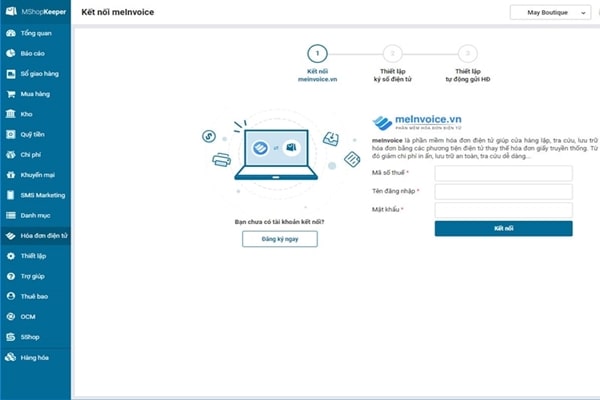Open the Báo cáo menu item
This screenshot has width=600, height=400.
35,54
